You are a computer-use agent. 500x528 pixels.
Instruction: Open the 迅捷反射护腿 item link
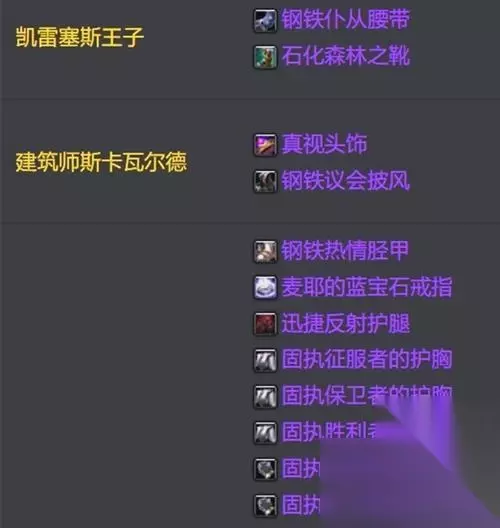tap(345, 323)
